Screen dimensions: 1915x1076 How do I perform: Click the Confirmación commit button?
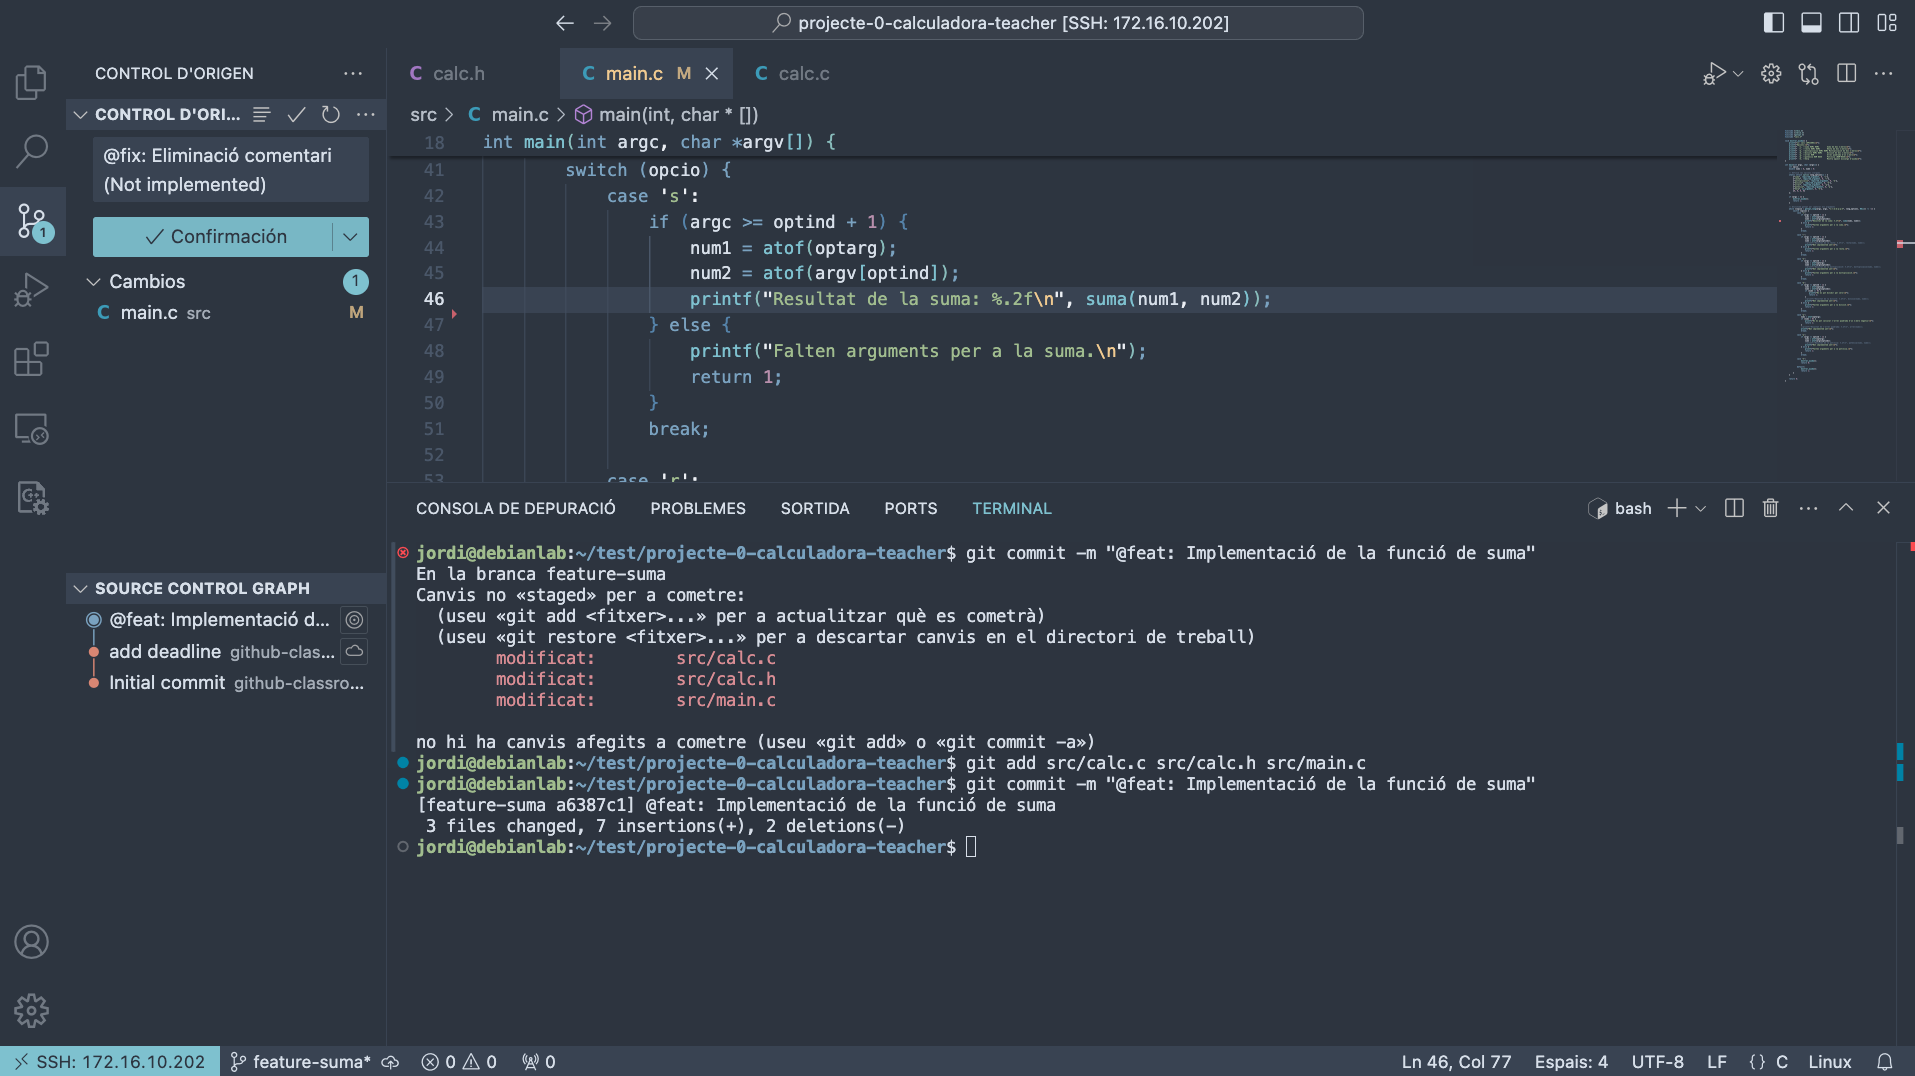(213, 236)
